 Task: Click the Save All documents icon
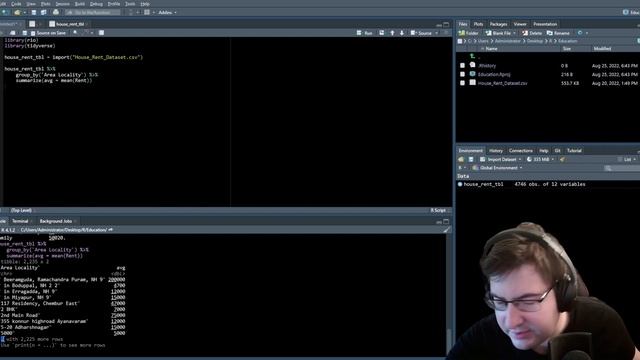coord(43,13)
